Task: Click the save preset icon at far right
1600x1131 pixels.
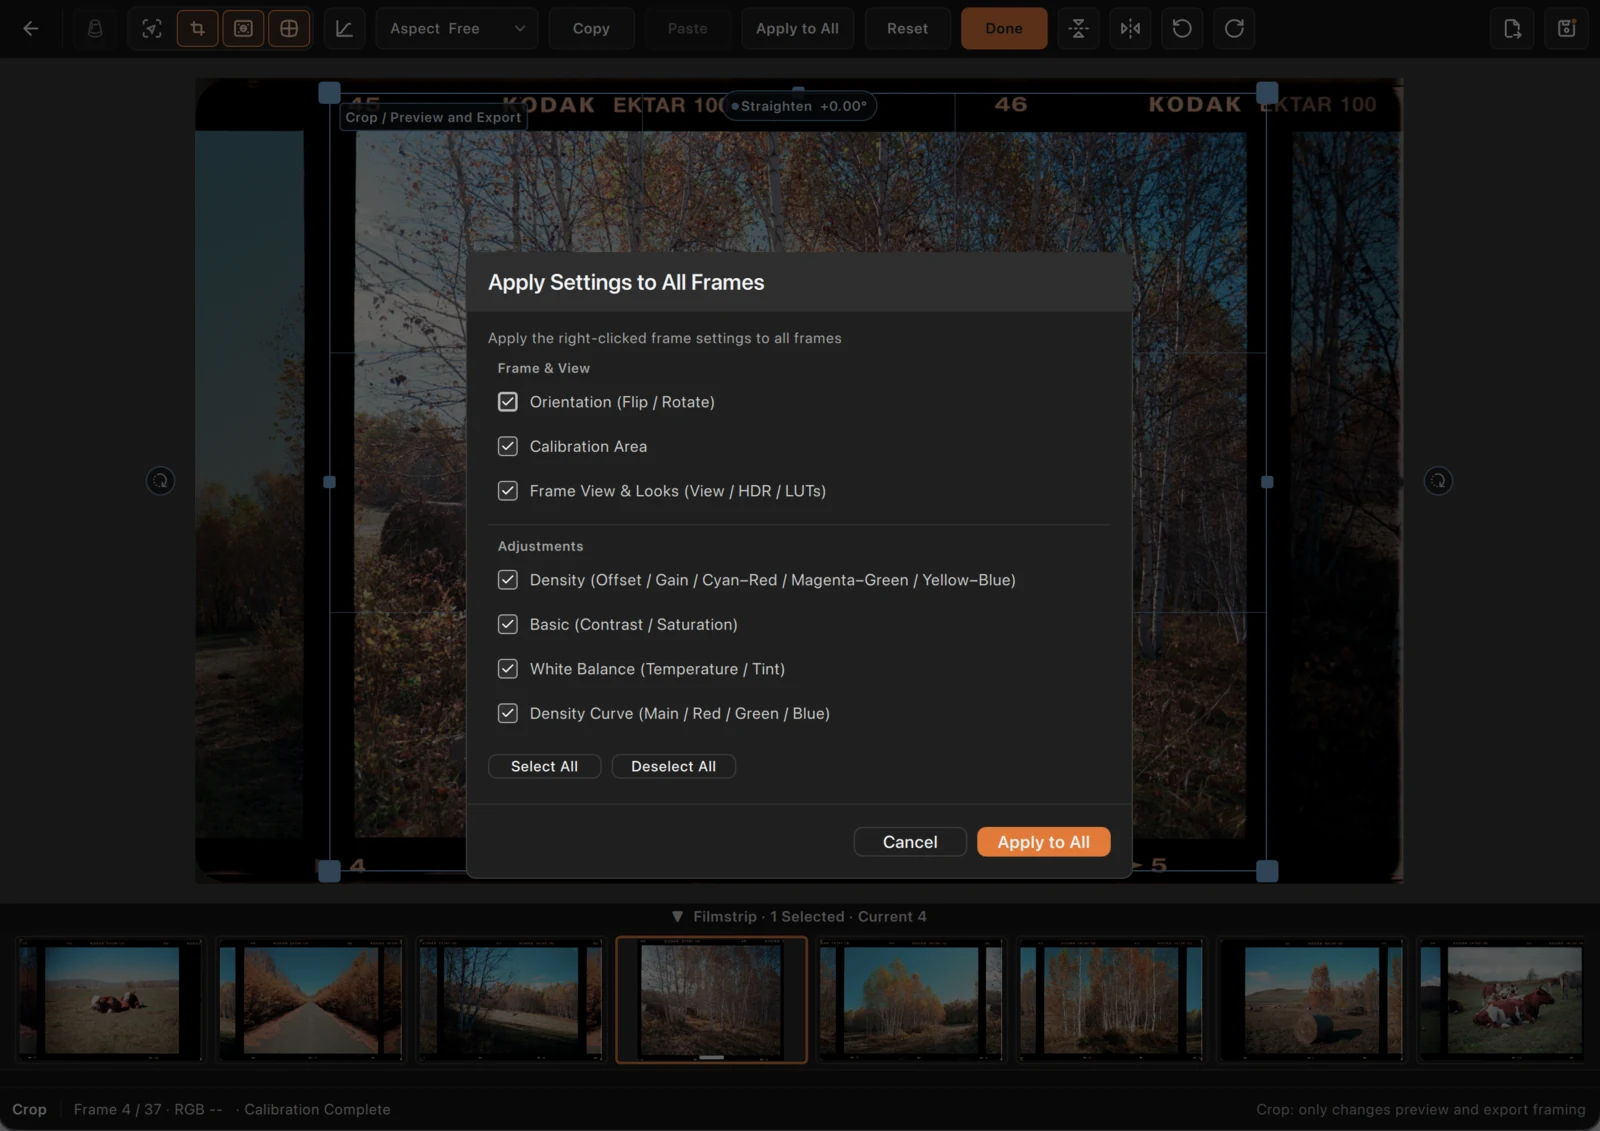Action: 1567,29
